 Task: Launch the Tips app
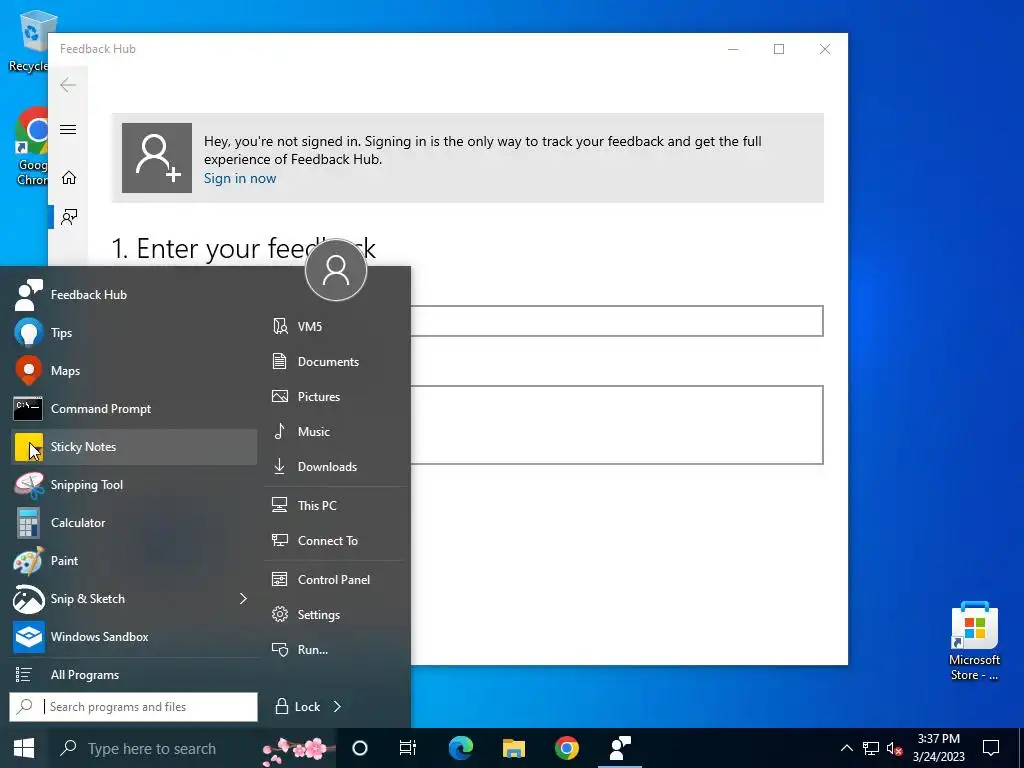[134, 332]
